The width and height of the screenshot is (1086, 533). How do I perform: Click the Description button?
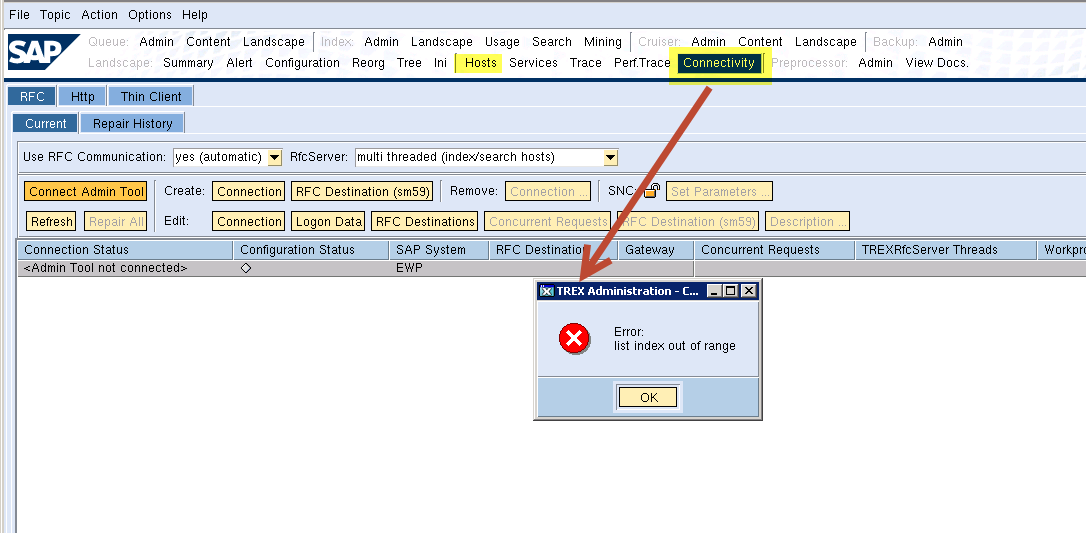808,222
